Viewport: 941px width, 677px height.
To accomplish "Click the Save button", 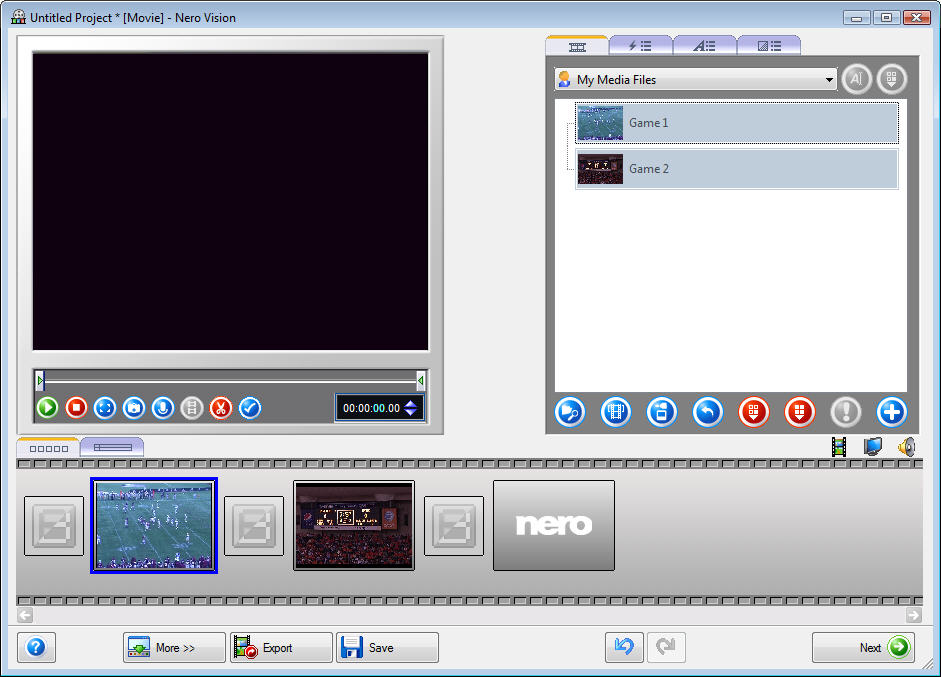I will (387, 648).
